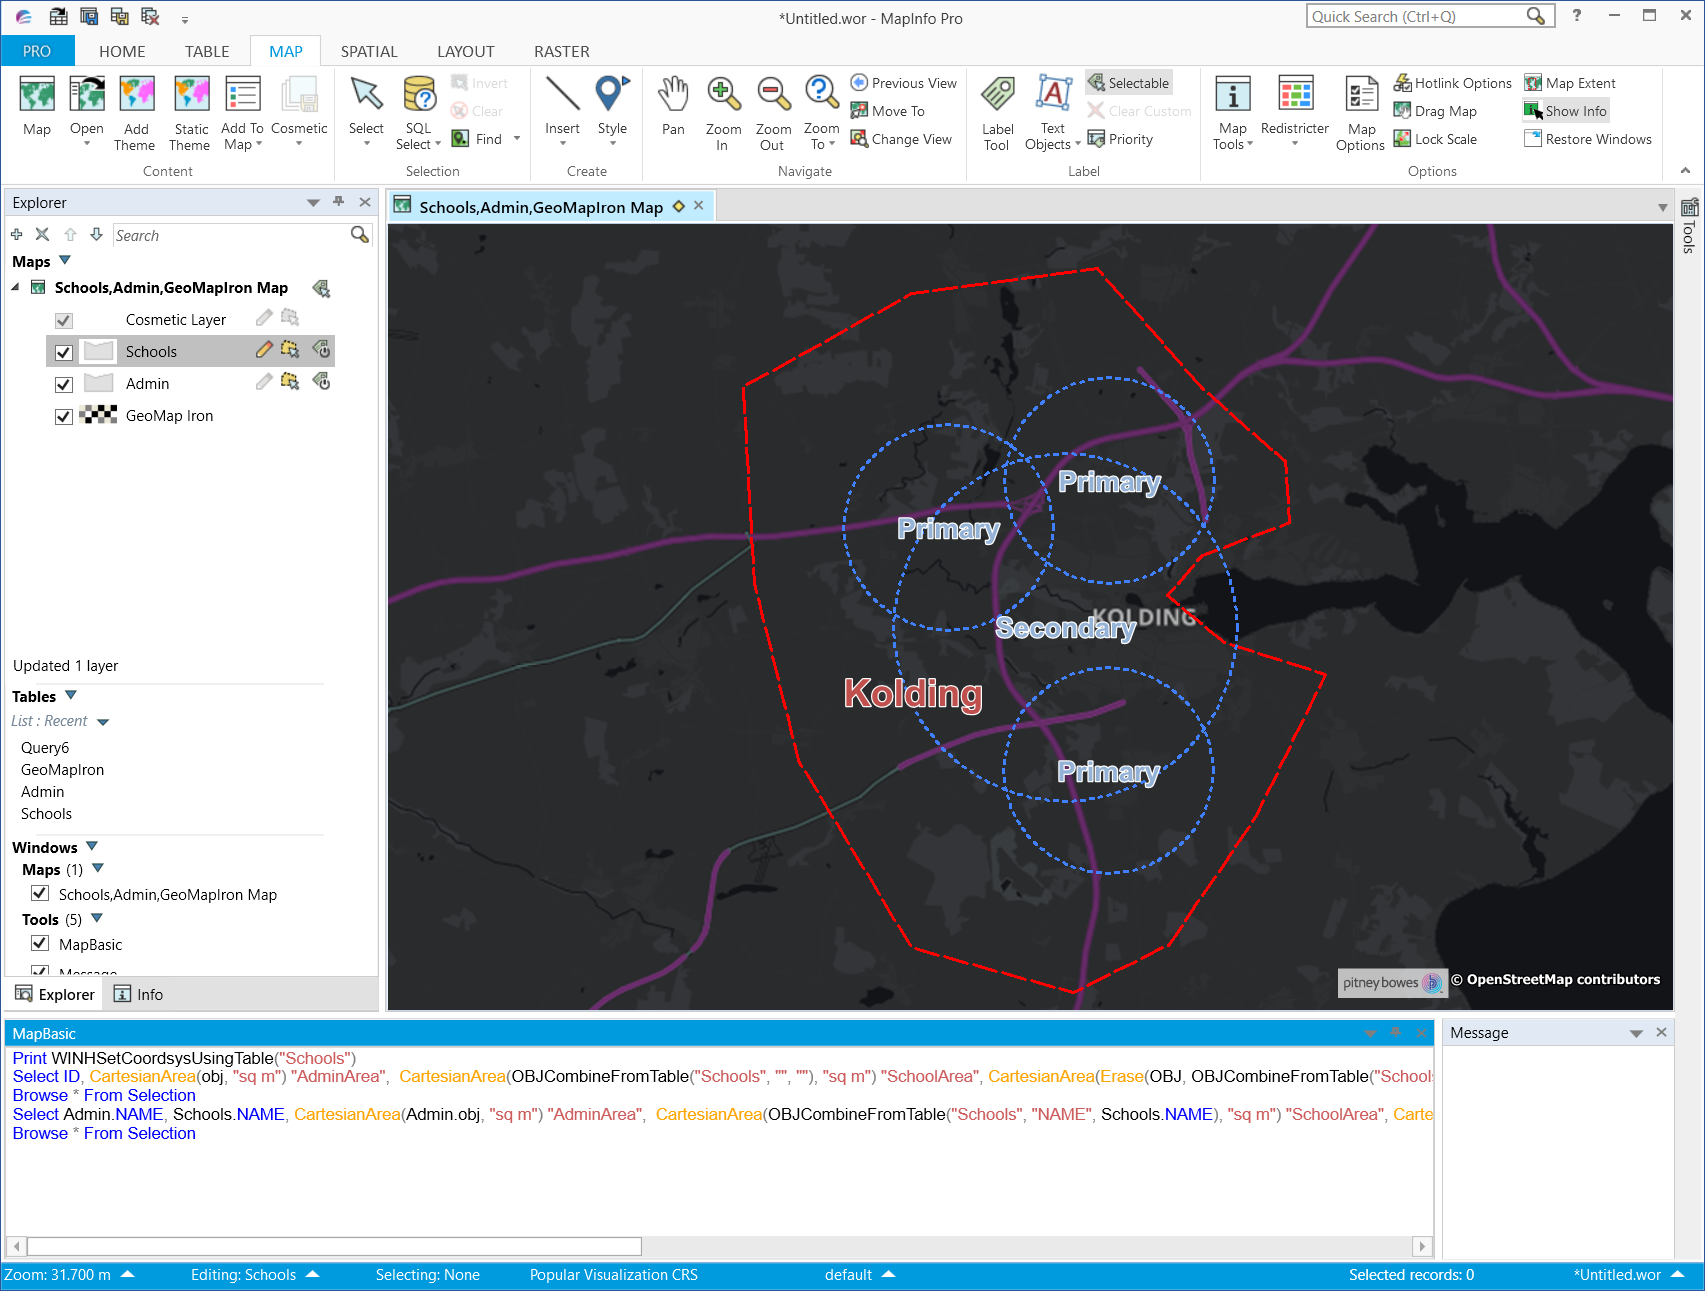1705x1291 pixels.
Task: Collapse the Schools,Admin,GeoMapIron Map tree node
Action: point(16,287)
